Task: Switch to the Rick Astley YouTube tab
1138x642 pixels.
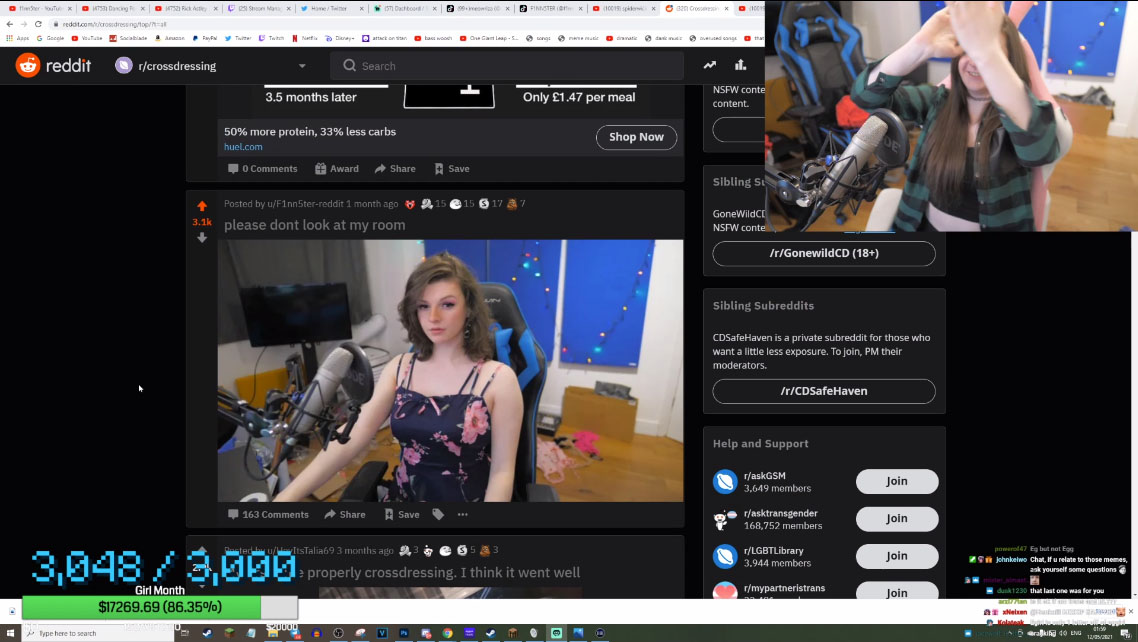Action: point(186,9)
